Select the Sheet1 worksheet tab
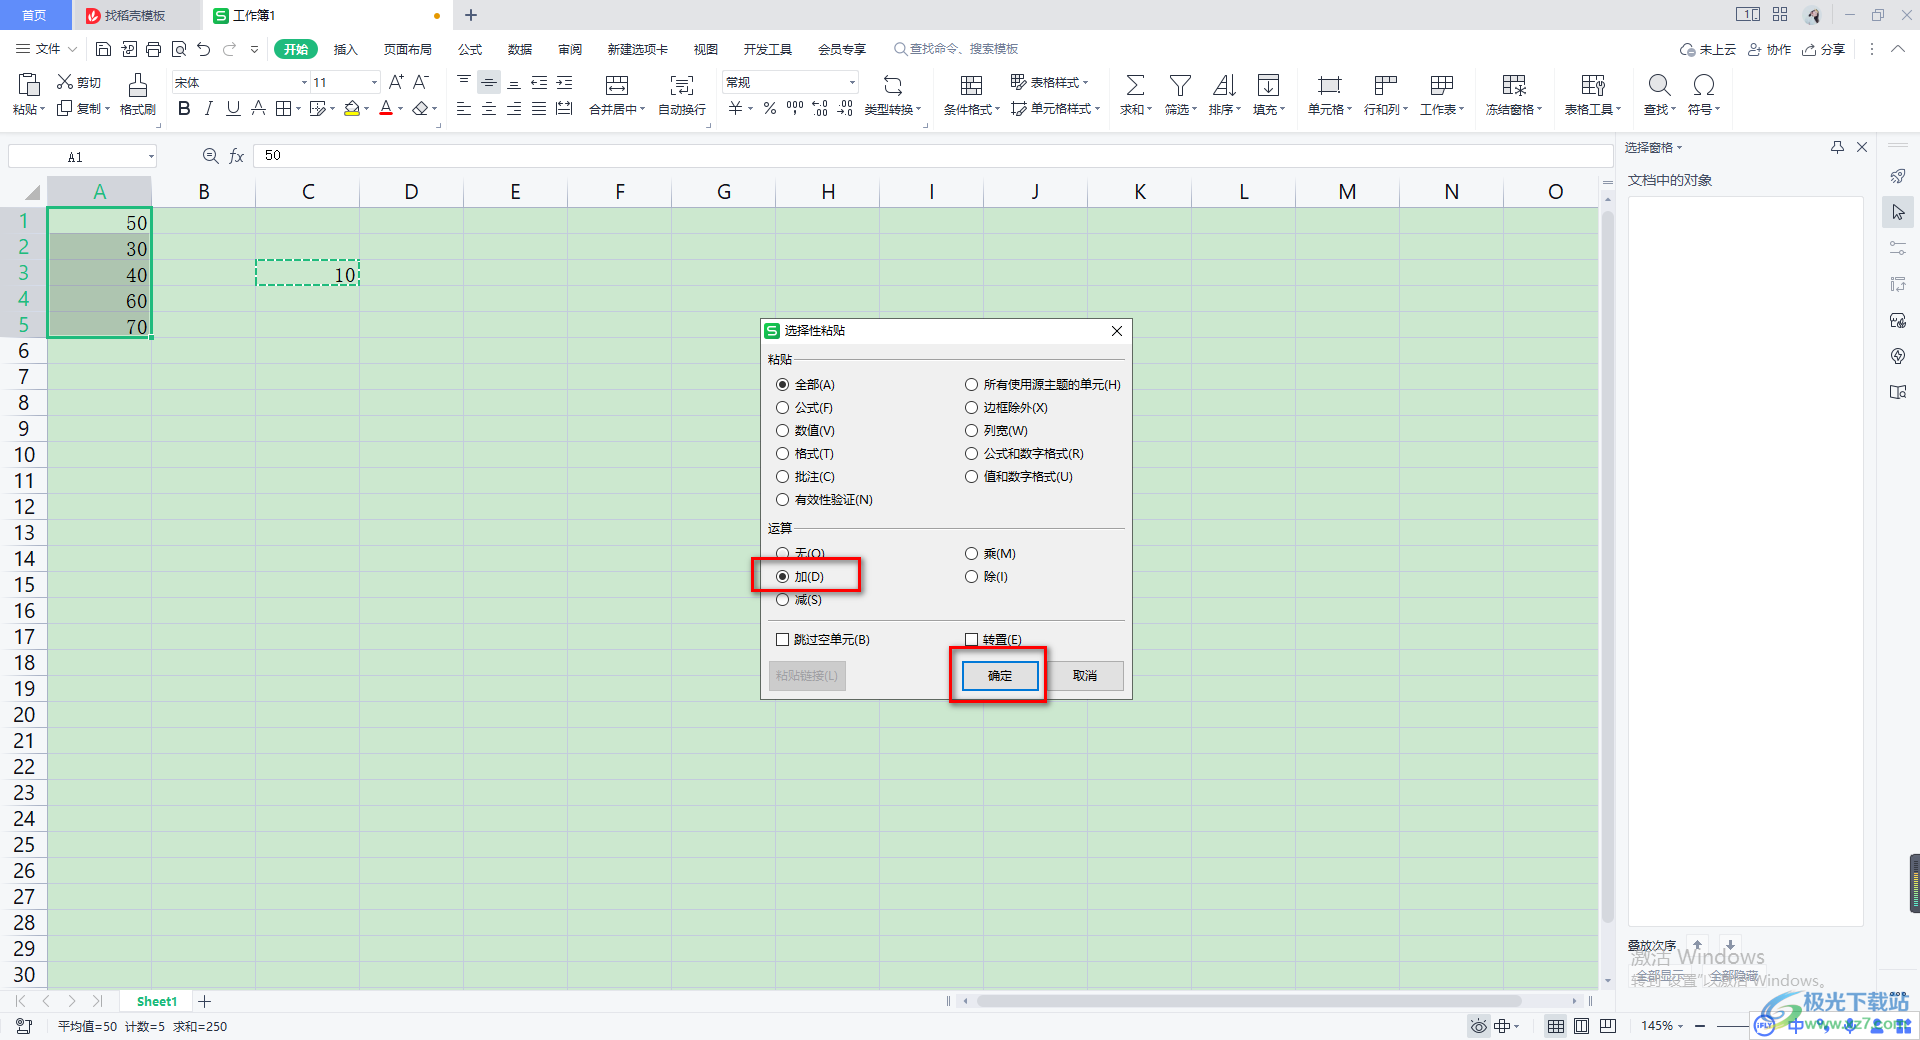The height and width of the screenshot is (1040, 1920). (x=157, y=1001)
